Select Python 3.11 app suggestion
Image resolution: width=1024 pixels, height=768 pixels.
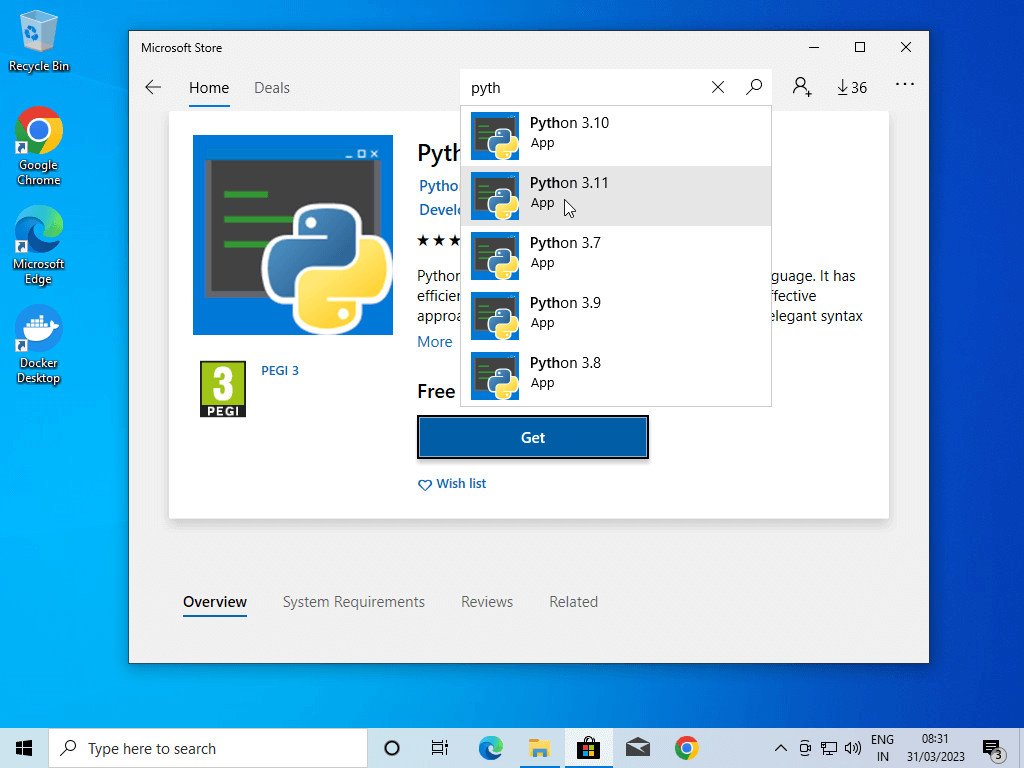(616, 196)
